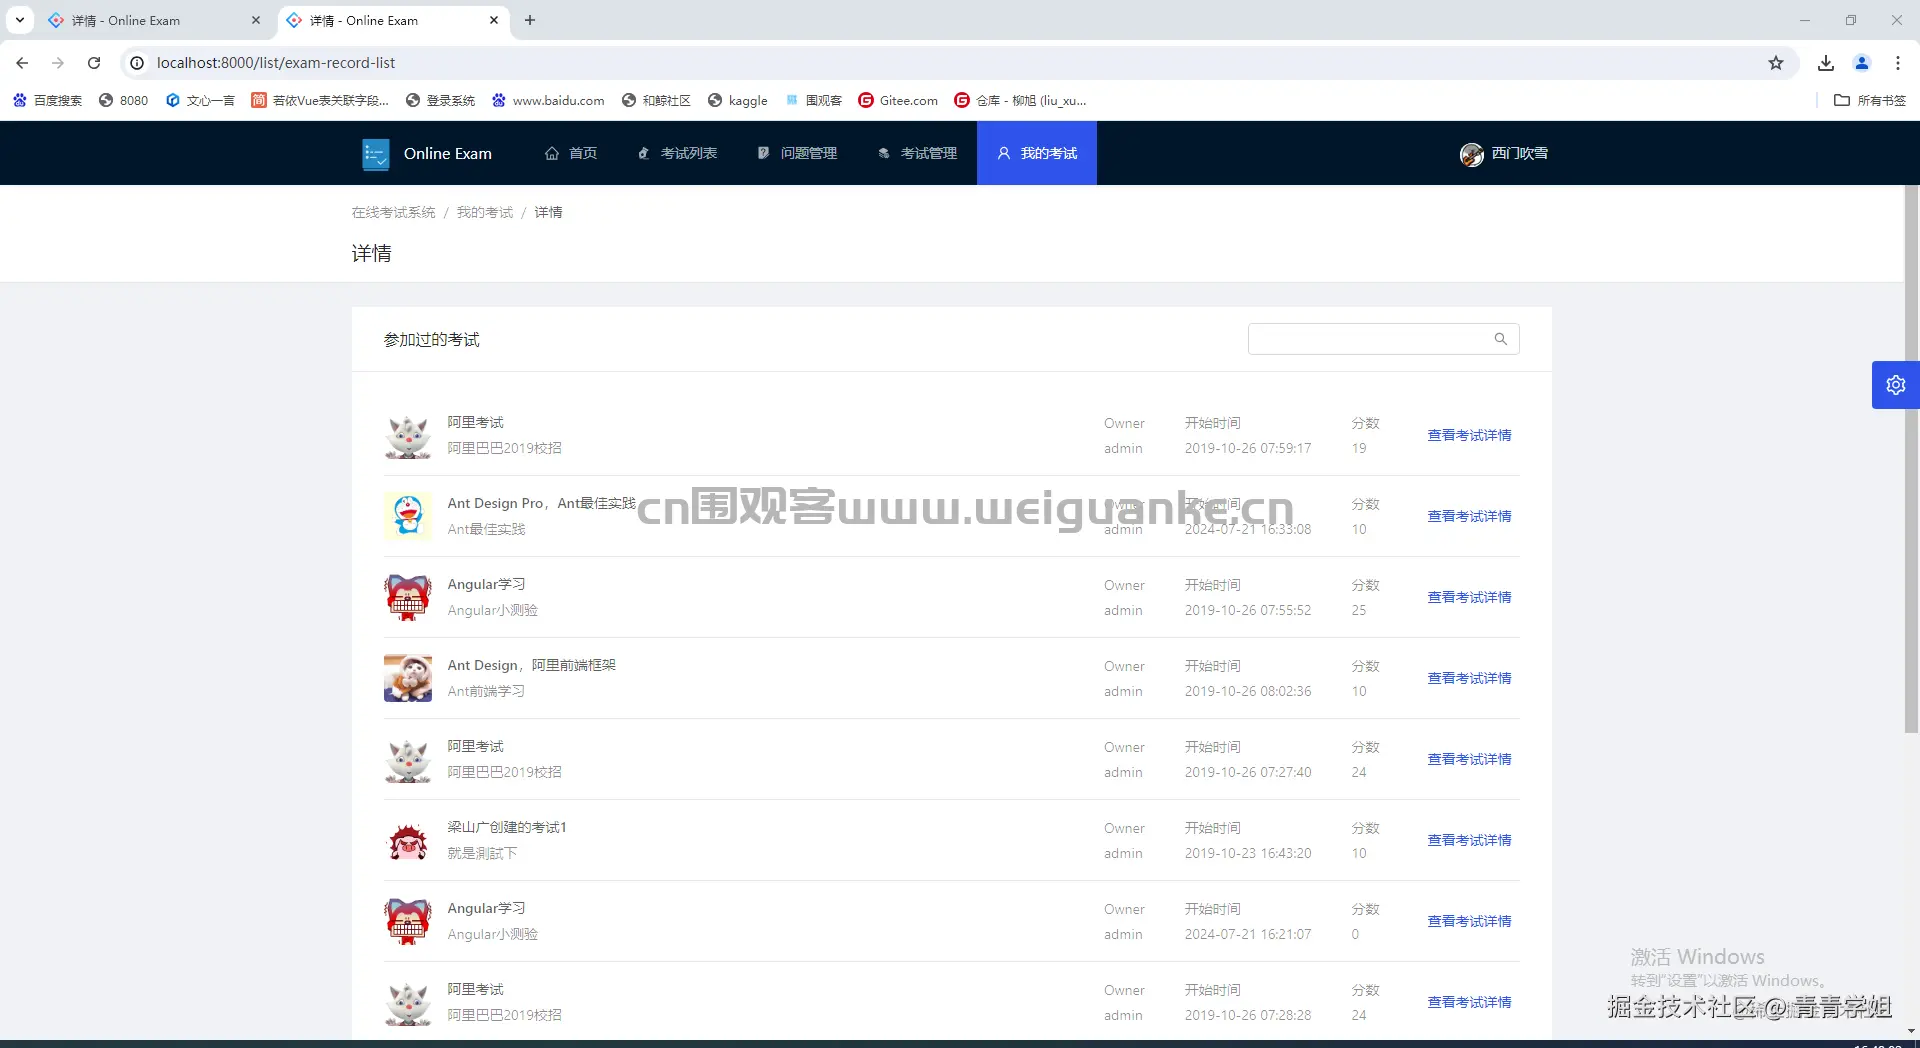Image resolution: width=1920 pixels, height=1048 pixels.
Task: View details of exam started 2019-10-26 07:55:52
Action: [1469, 597]
